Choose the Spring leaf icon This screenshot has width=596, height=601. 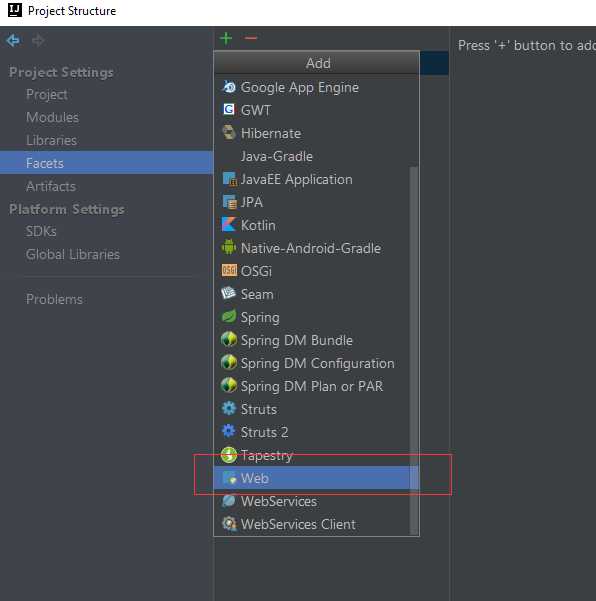[x=229, y=317]
